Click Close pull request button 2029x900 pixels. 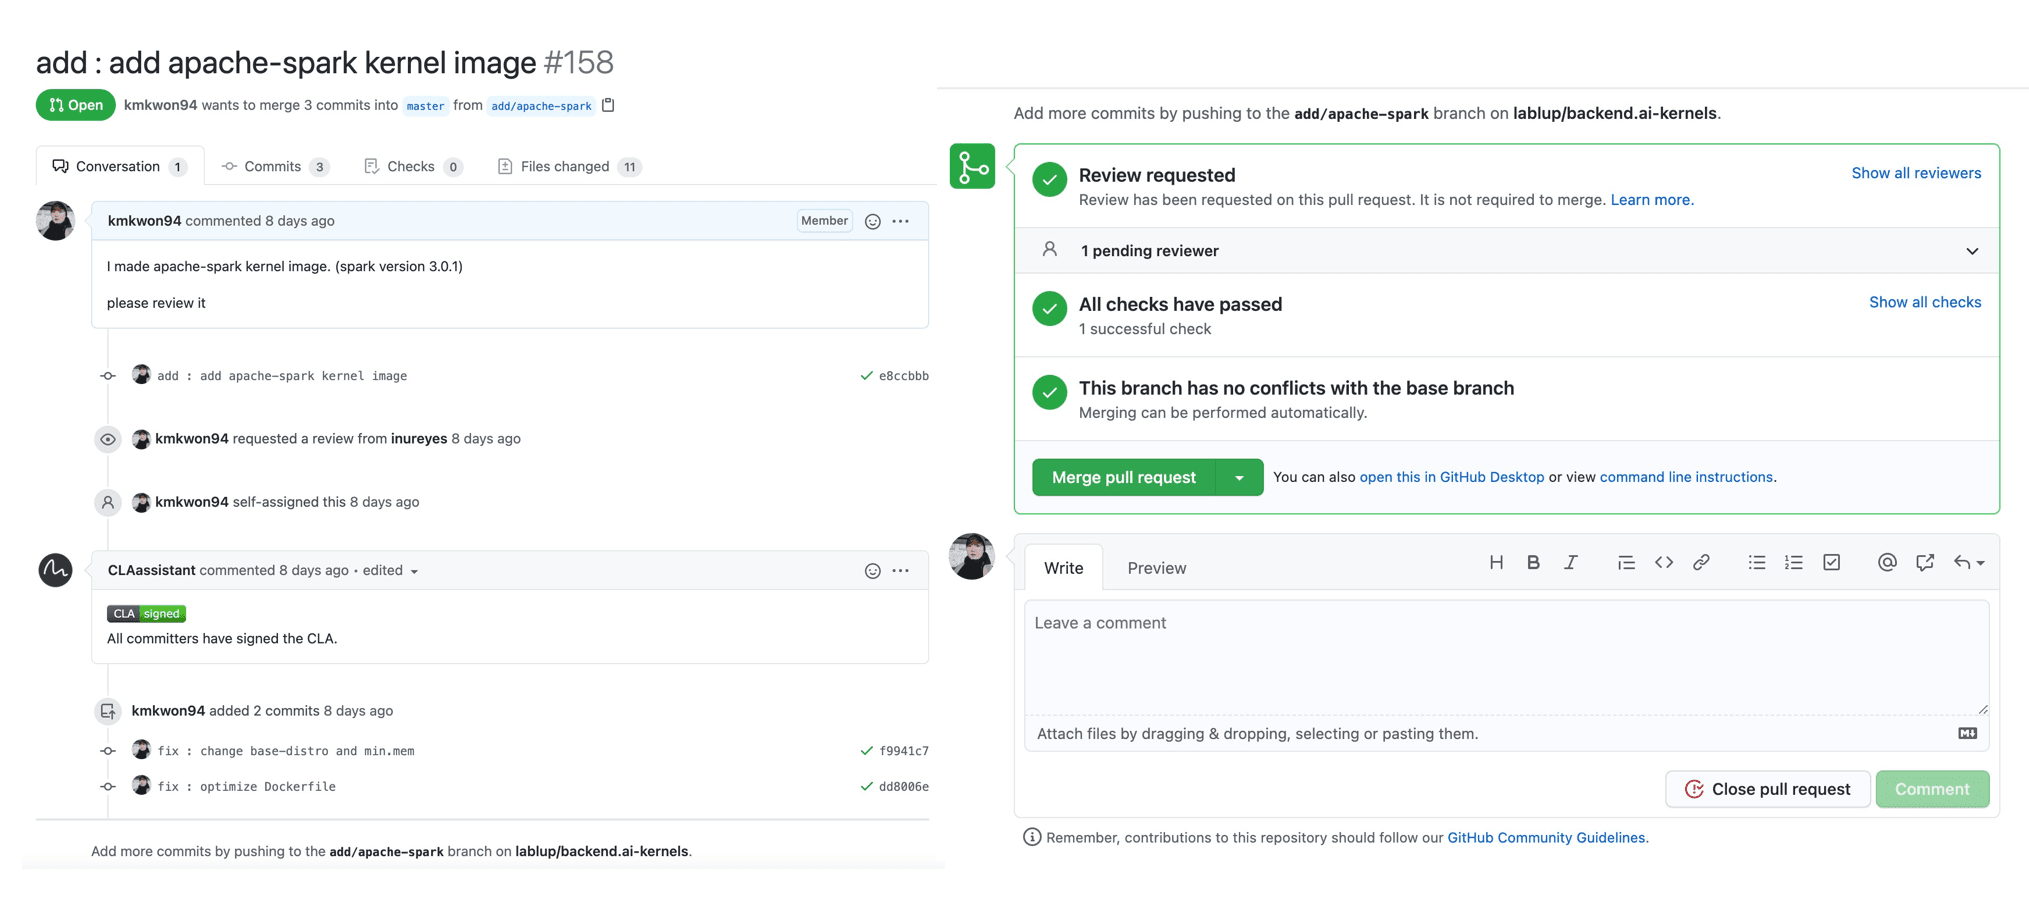[x=1766, y=789]
